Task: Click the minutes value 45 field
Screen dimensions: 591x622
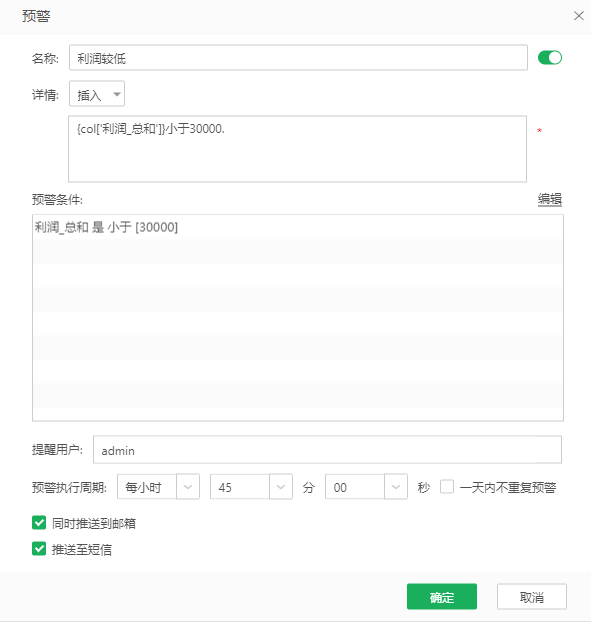Action: [240, 487]
